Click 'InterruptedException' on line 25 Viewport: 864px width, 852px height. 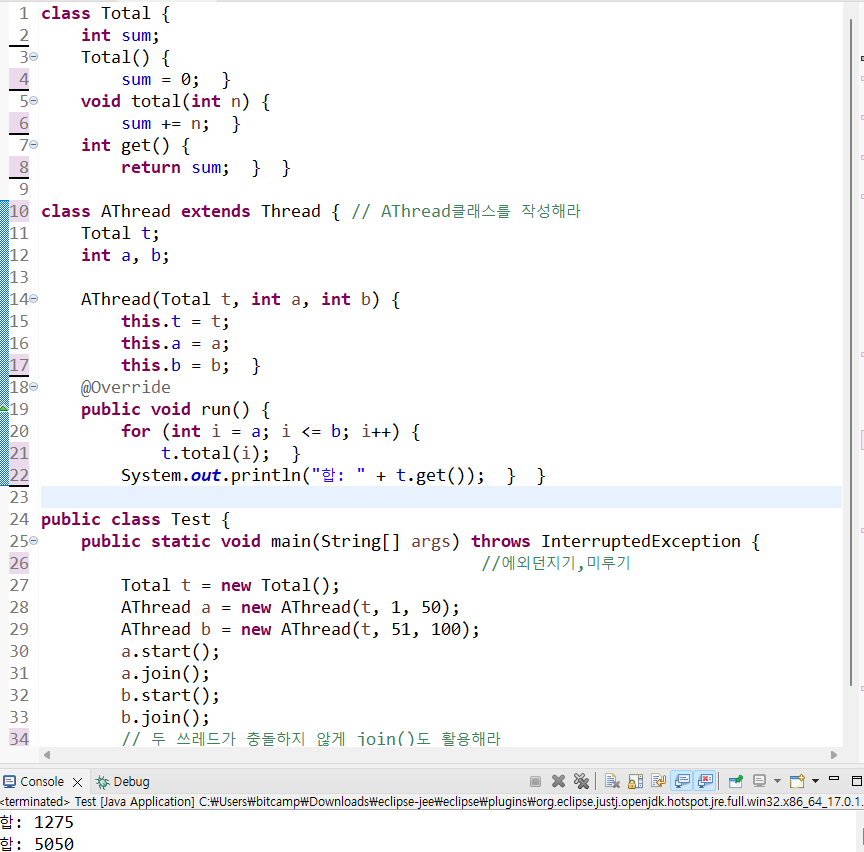(x=641, y=541)
